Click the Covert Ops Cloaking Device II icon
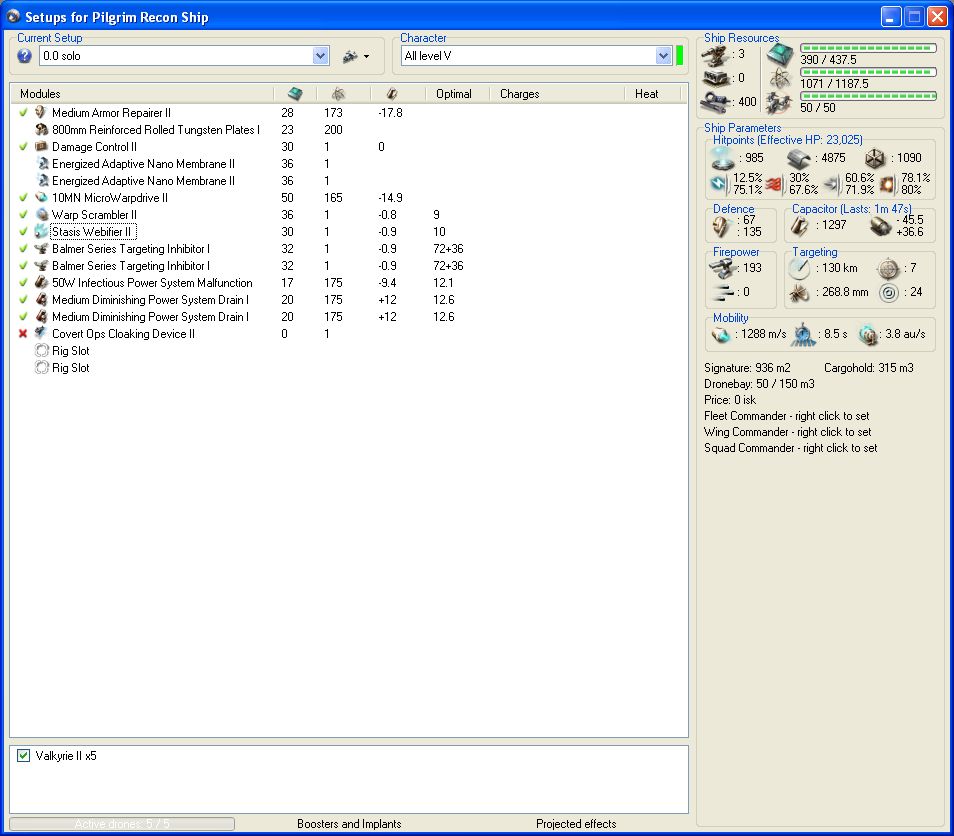The image size is (954, 836). 41,334
